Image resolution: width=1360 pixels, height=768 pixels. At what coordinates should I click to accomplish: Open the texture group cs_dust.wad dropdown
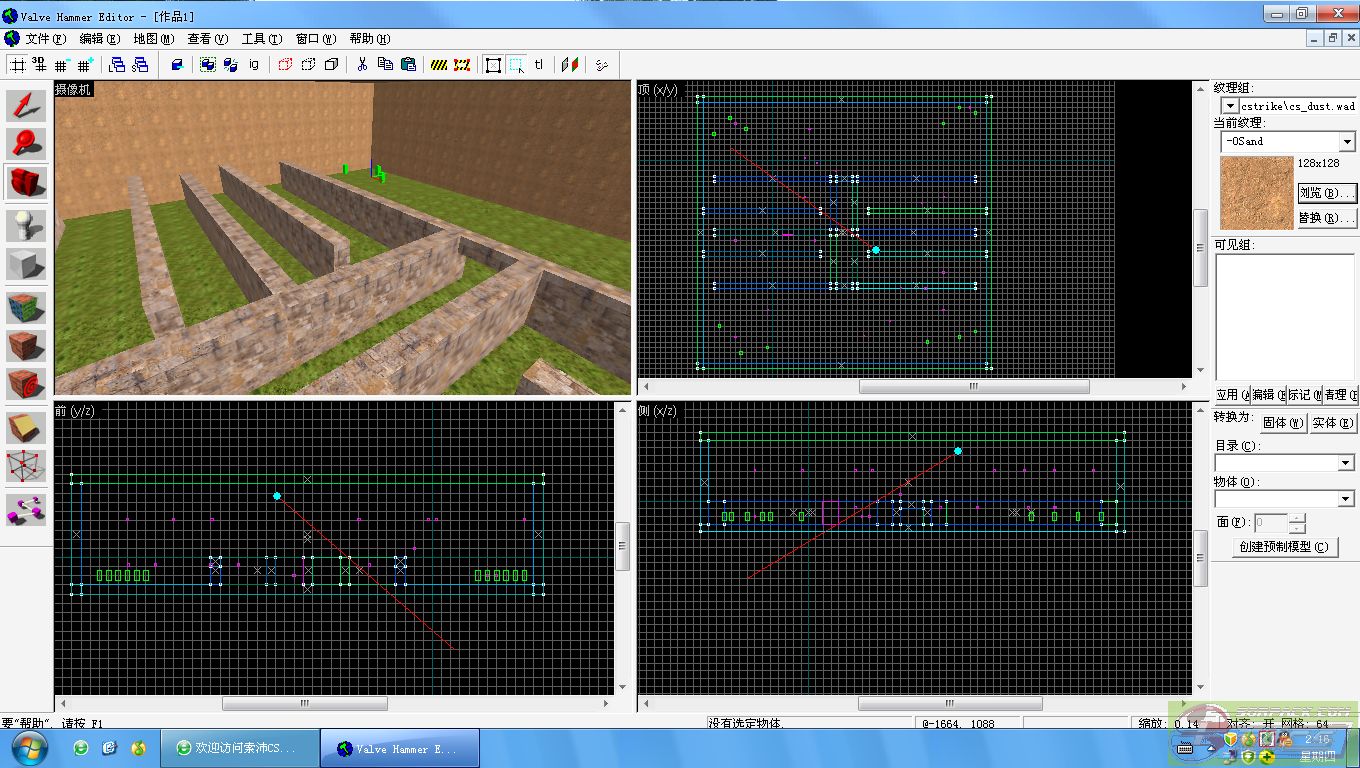pos(1229,106)
